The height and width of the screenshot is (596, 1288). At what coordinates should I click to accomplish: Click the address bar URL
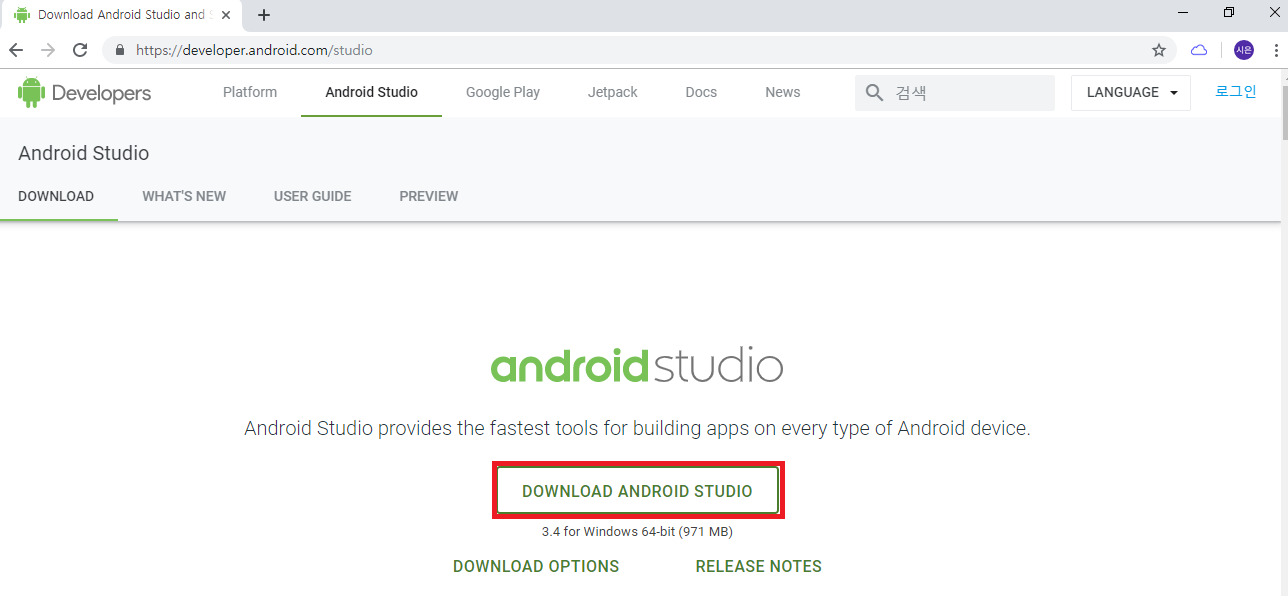coord(254,50)
